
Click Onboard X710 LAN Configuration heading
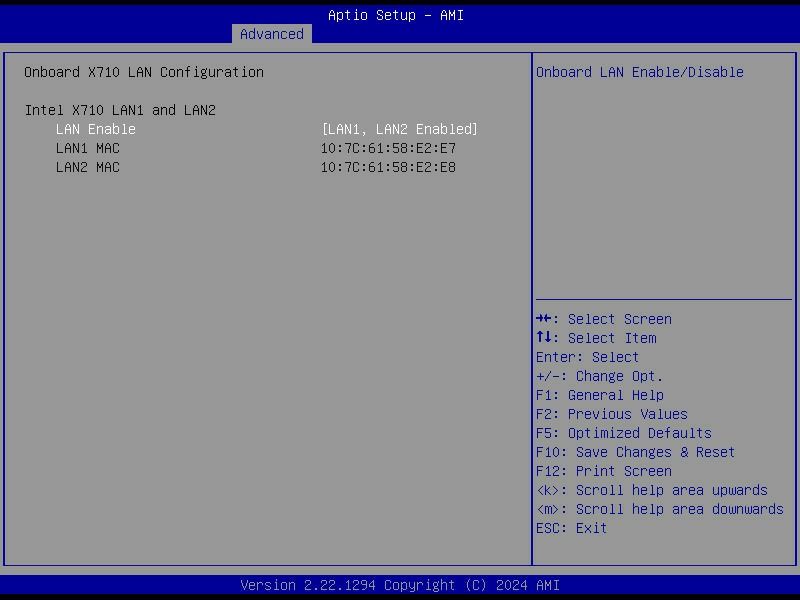click(144, 72)
